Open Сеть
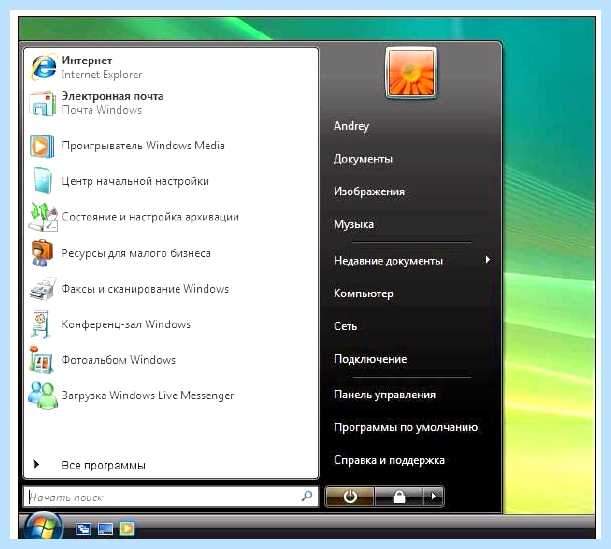The image size is (611, 549). [345, 326]
